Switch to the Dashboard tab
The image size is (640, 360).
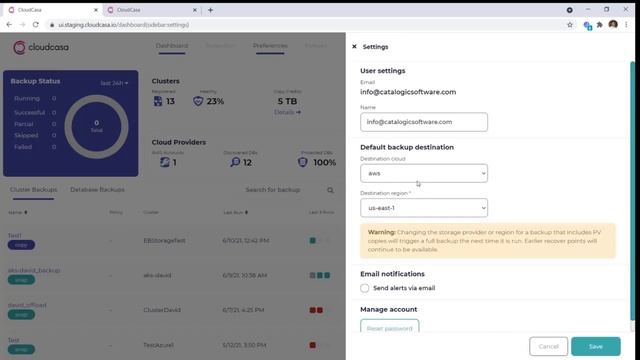(x=172, y=46)
